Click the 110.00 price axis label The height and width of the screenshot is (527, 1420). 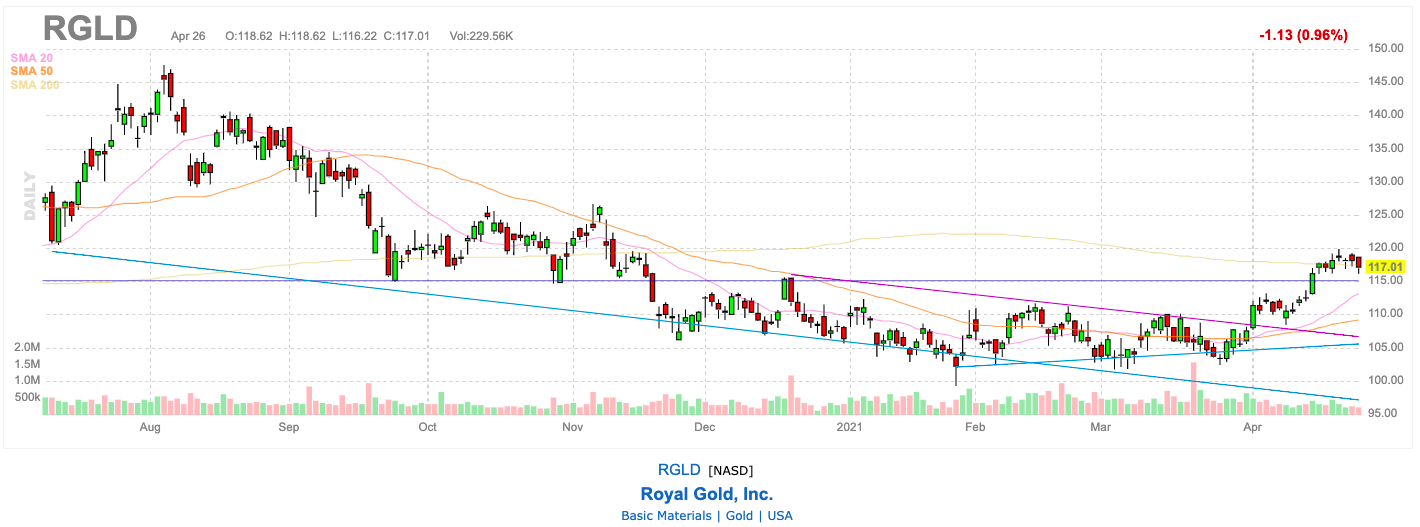tap(1385, 314)
